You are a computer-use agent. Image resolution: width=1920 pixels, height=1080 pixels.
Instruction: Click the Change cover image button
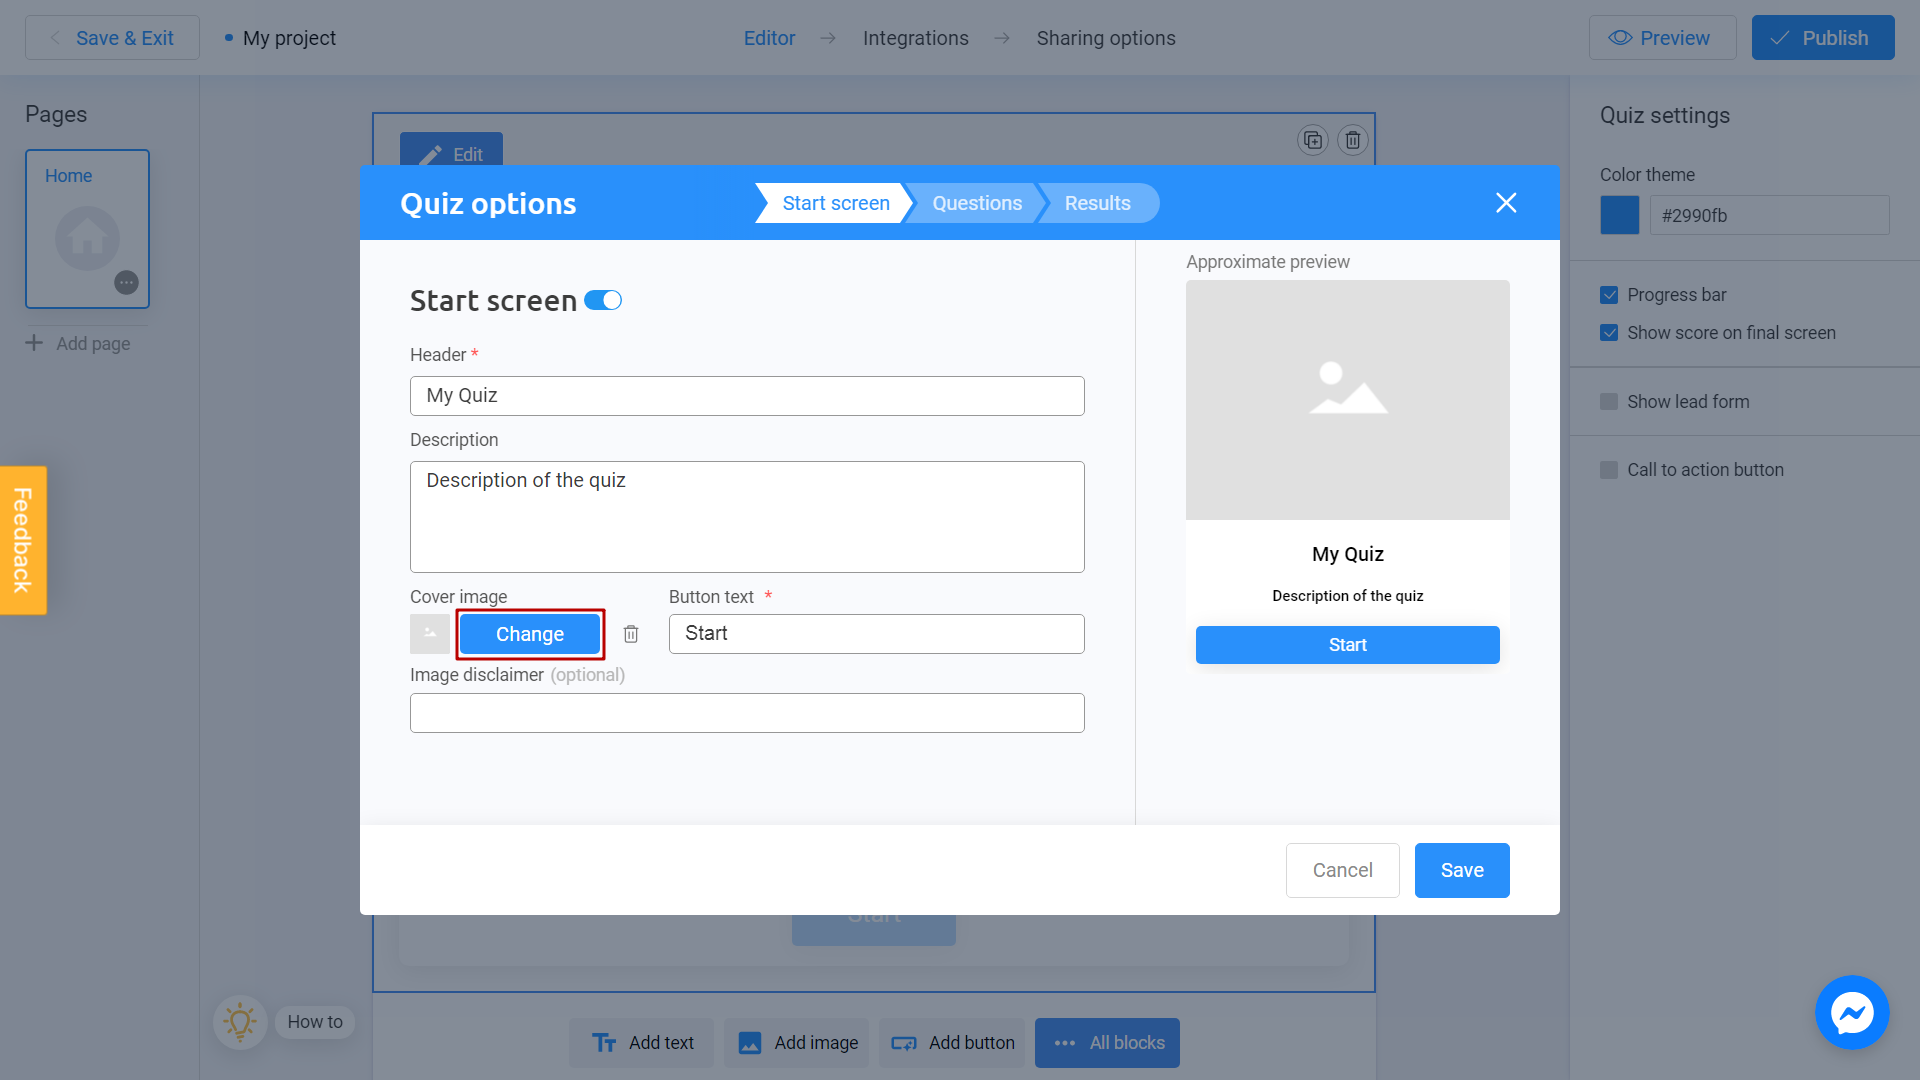530,634
